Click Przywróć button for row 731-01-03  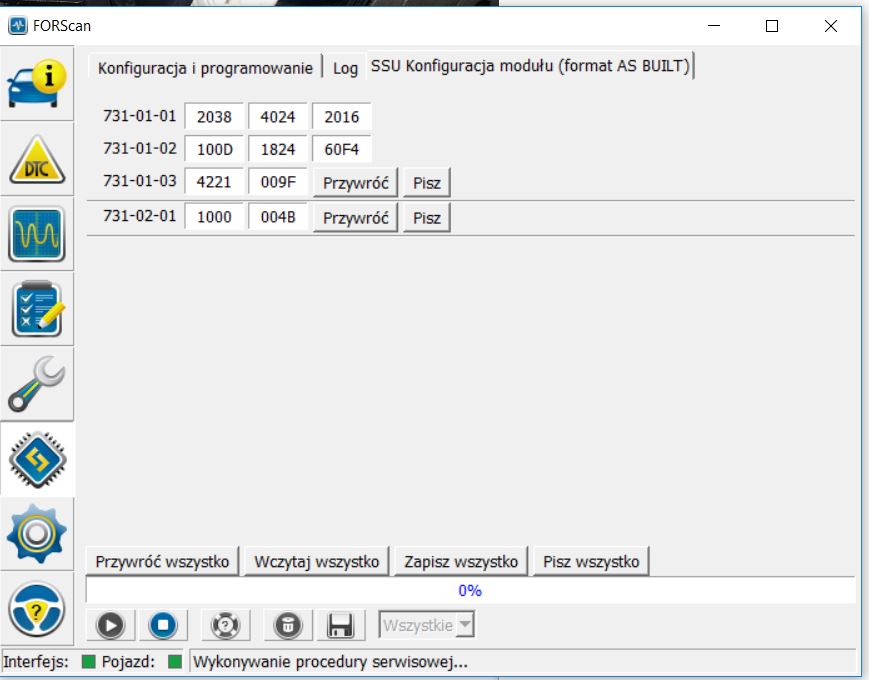click(x=355, y=184)
